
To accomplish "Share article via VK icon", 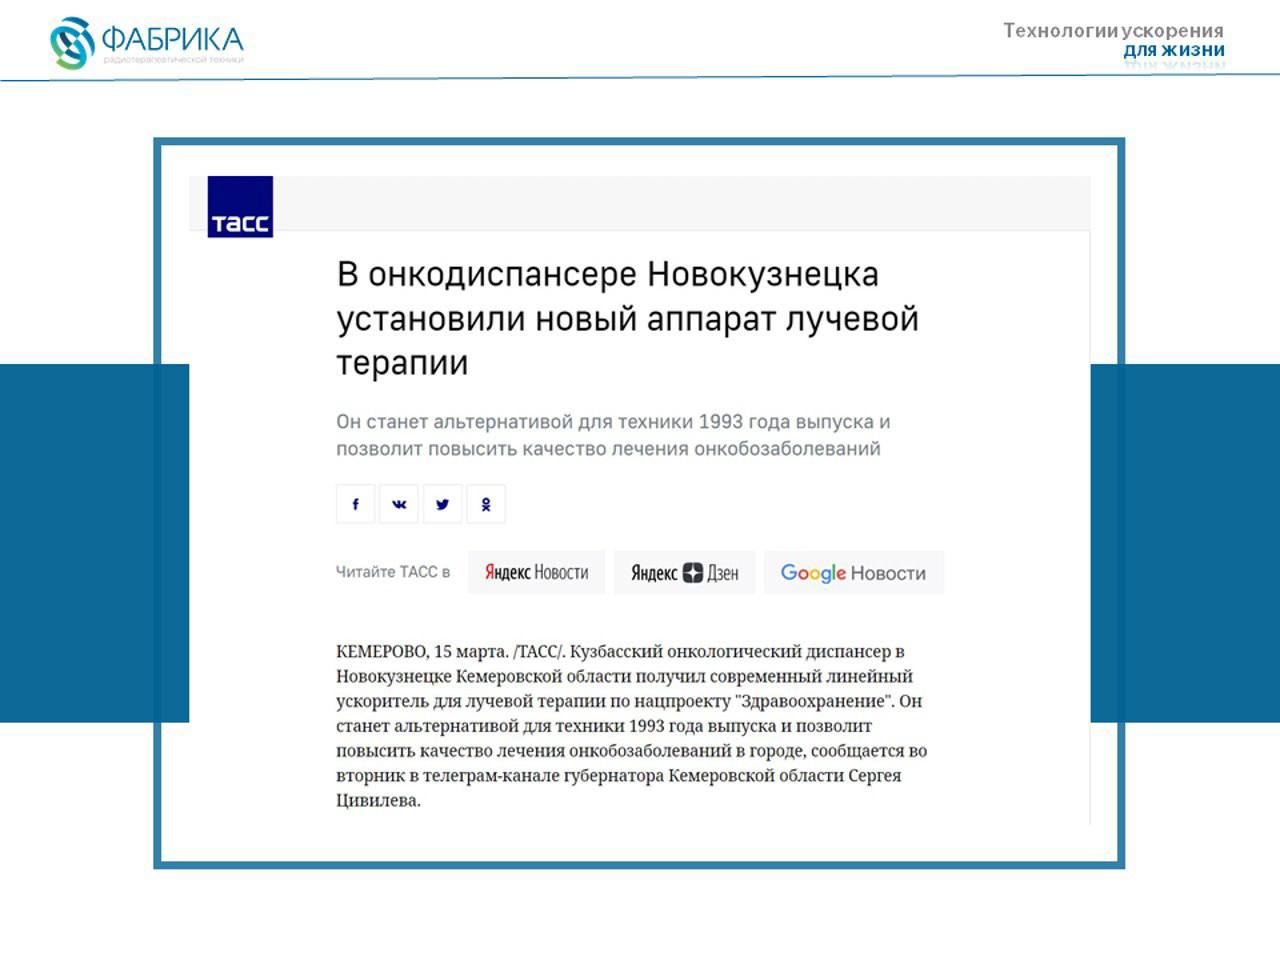I will (399, 504).
